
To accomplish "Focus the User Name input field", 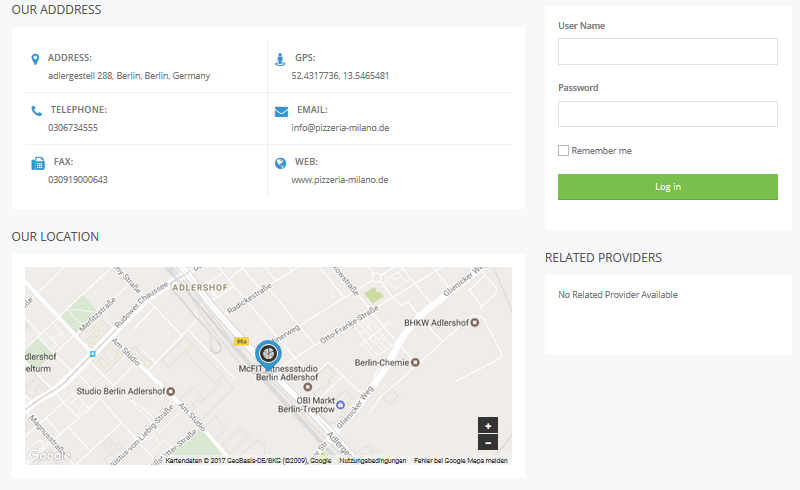I will 667,52.
